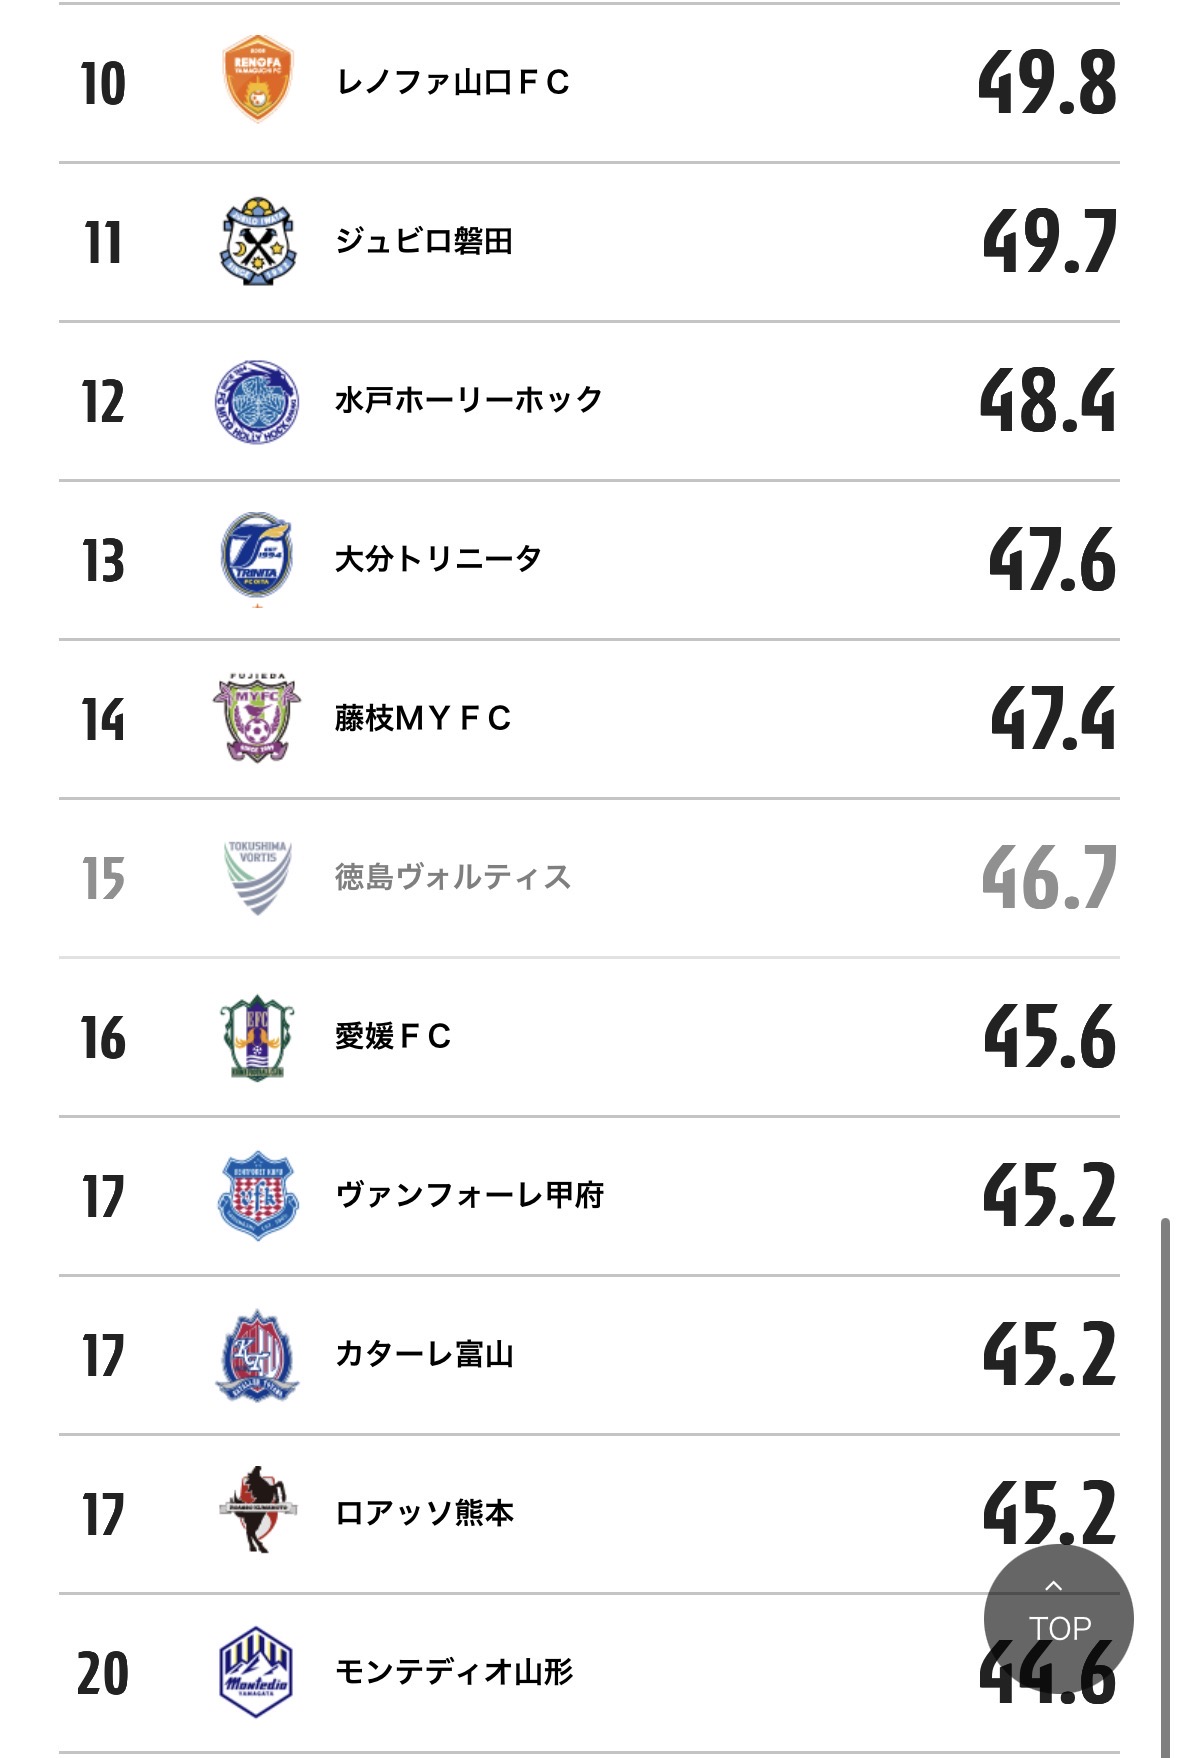Tap the 徳島ヴォルティス team name
This screenshot has width=1179, height=1758.
point(453,877)
